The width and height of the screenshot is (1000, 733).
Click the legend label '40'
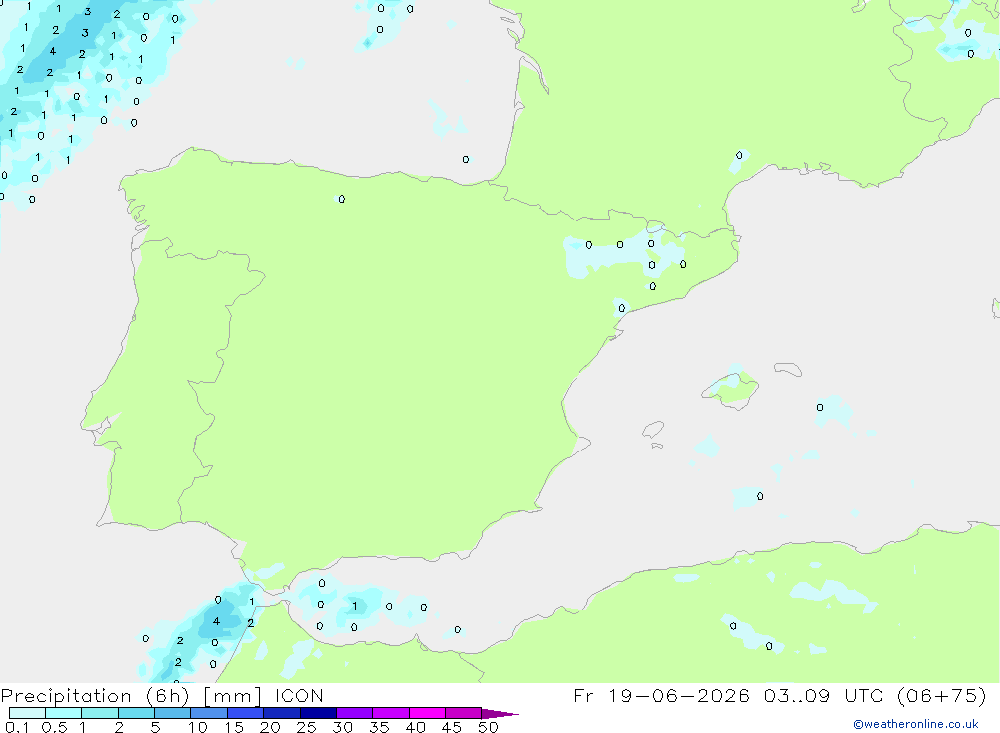click(416, 727)
